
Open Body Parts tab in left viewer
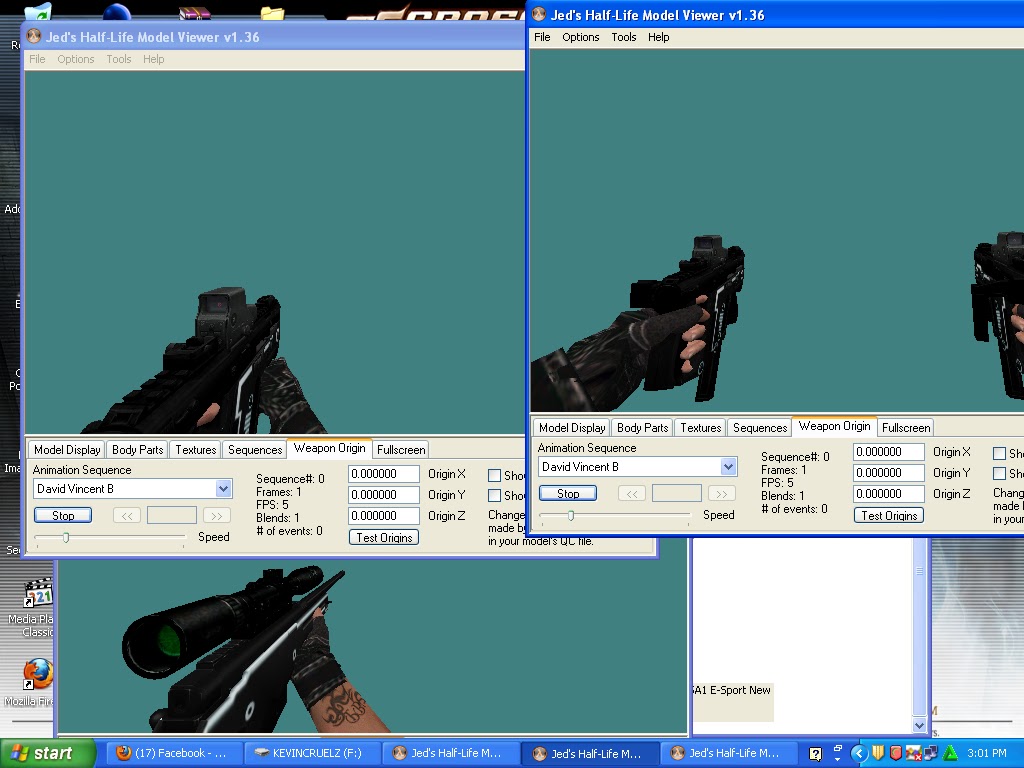click(138, 450)
